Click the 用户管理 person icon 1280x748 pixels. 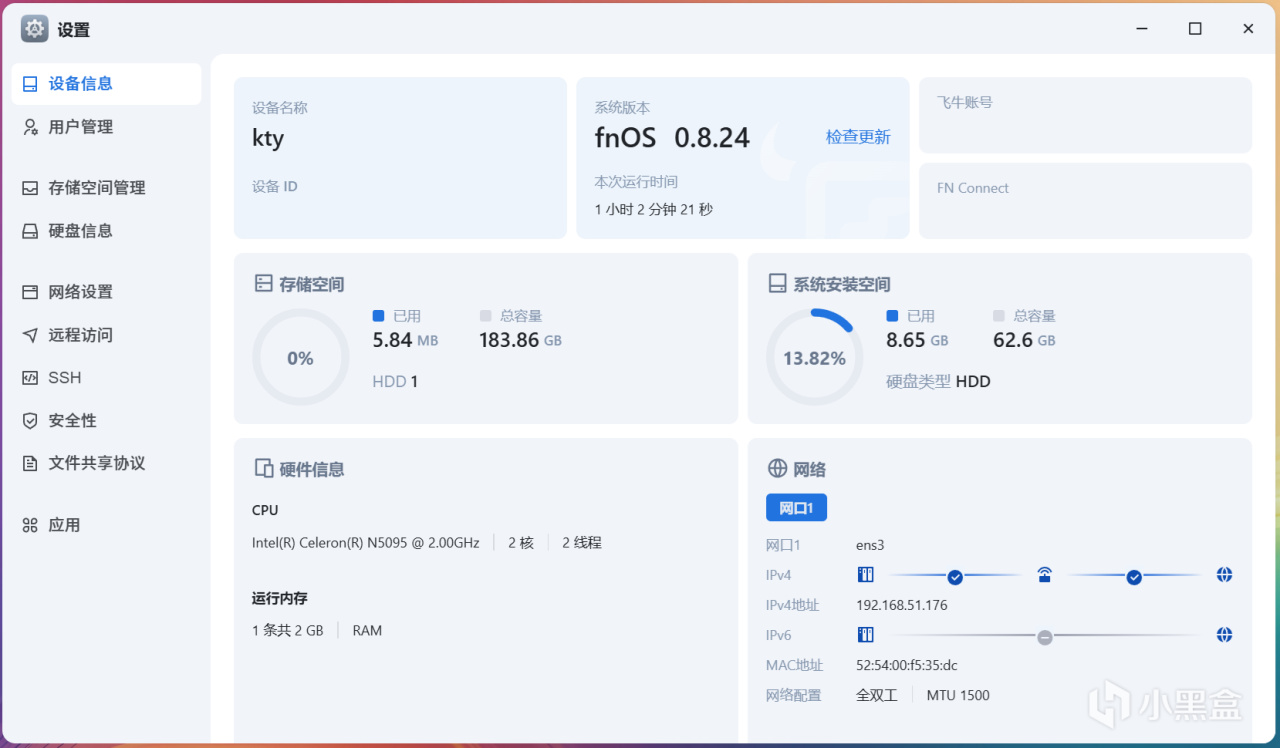tap(30, 127)
